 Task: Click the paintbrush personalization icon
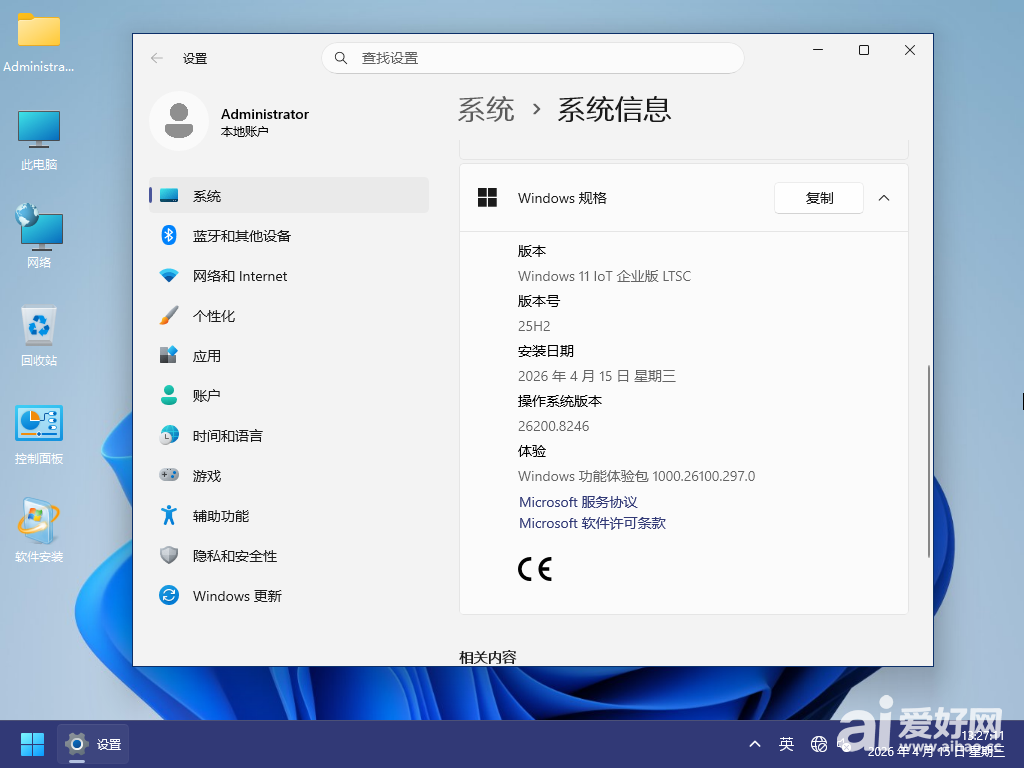[169, 315]
